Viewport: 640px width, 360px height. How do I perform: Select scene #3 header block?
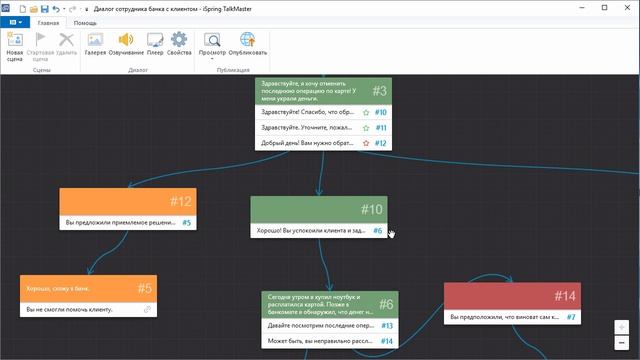323,91
